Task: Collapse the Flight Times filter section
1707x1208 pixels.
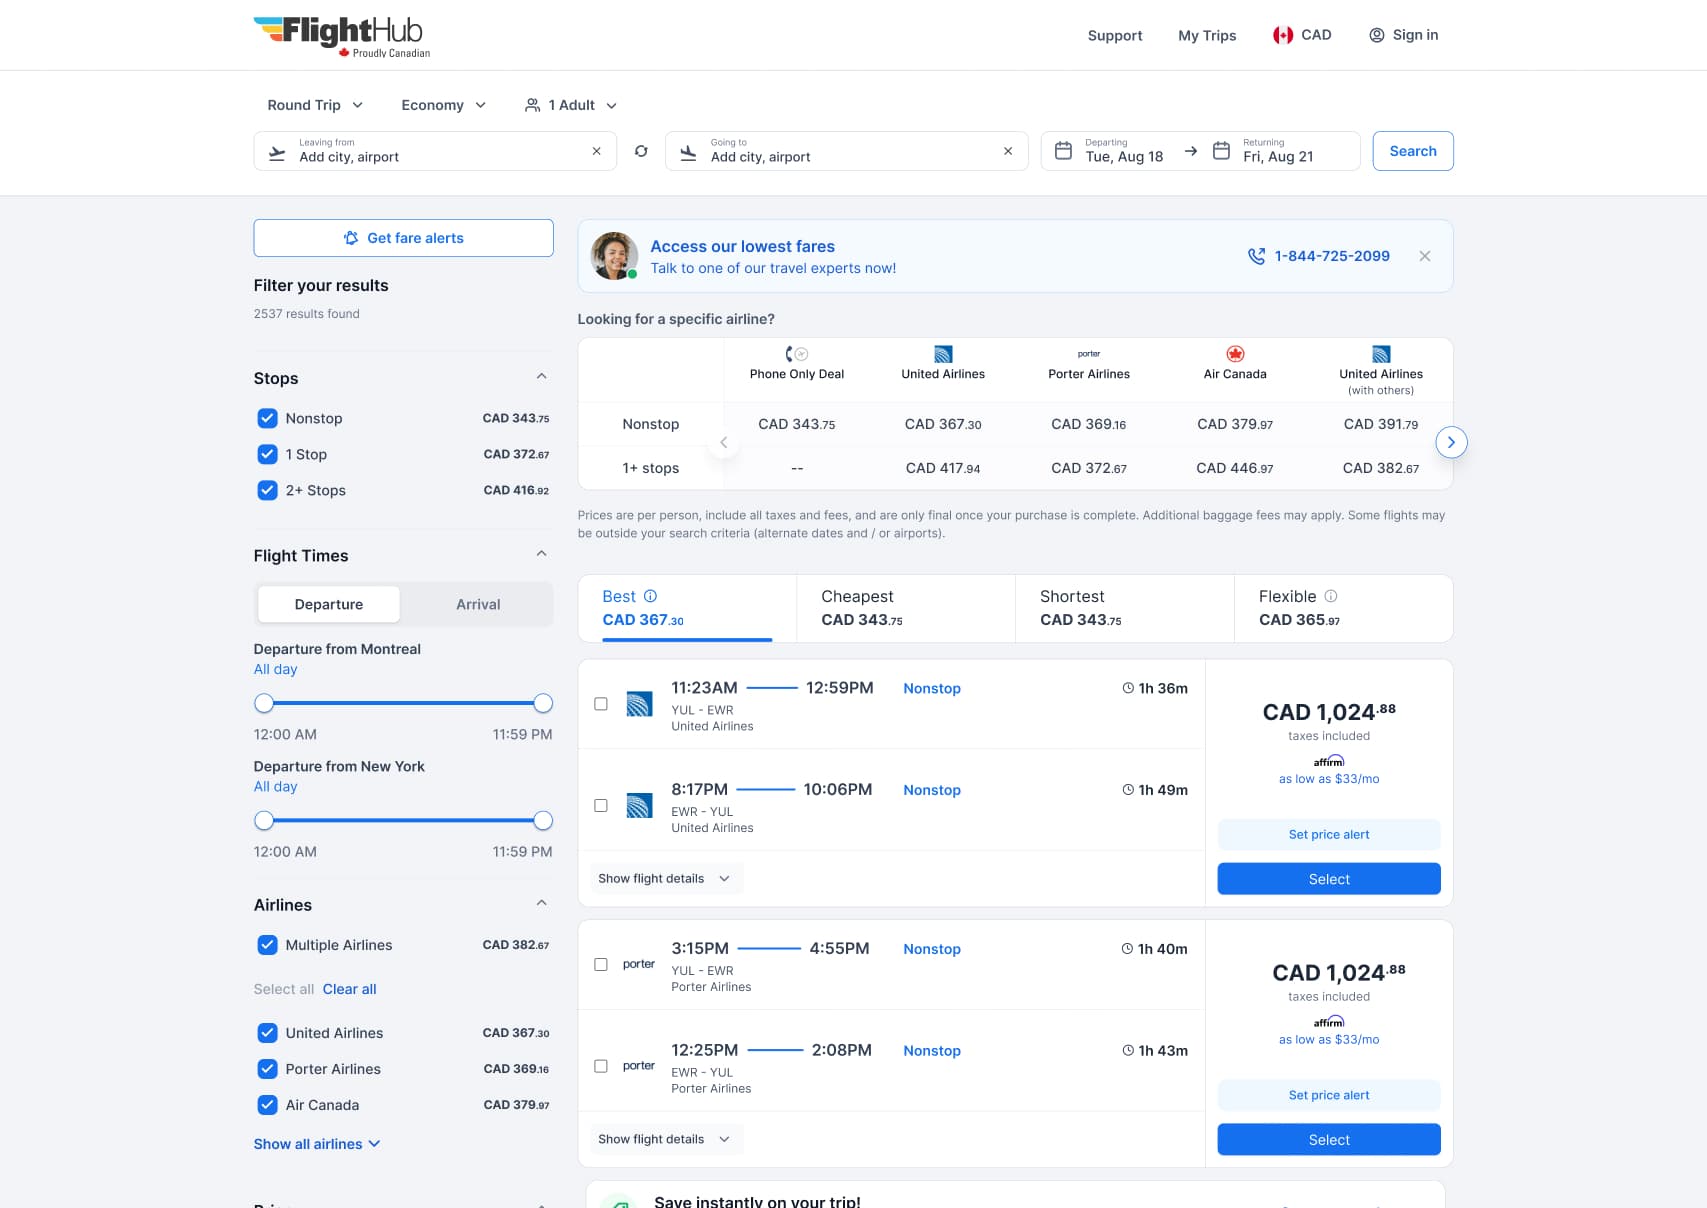Action: (541, 554)
